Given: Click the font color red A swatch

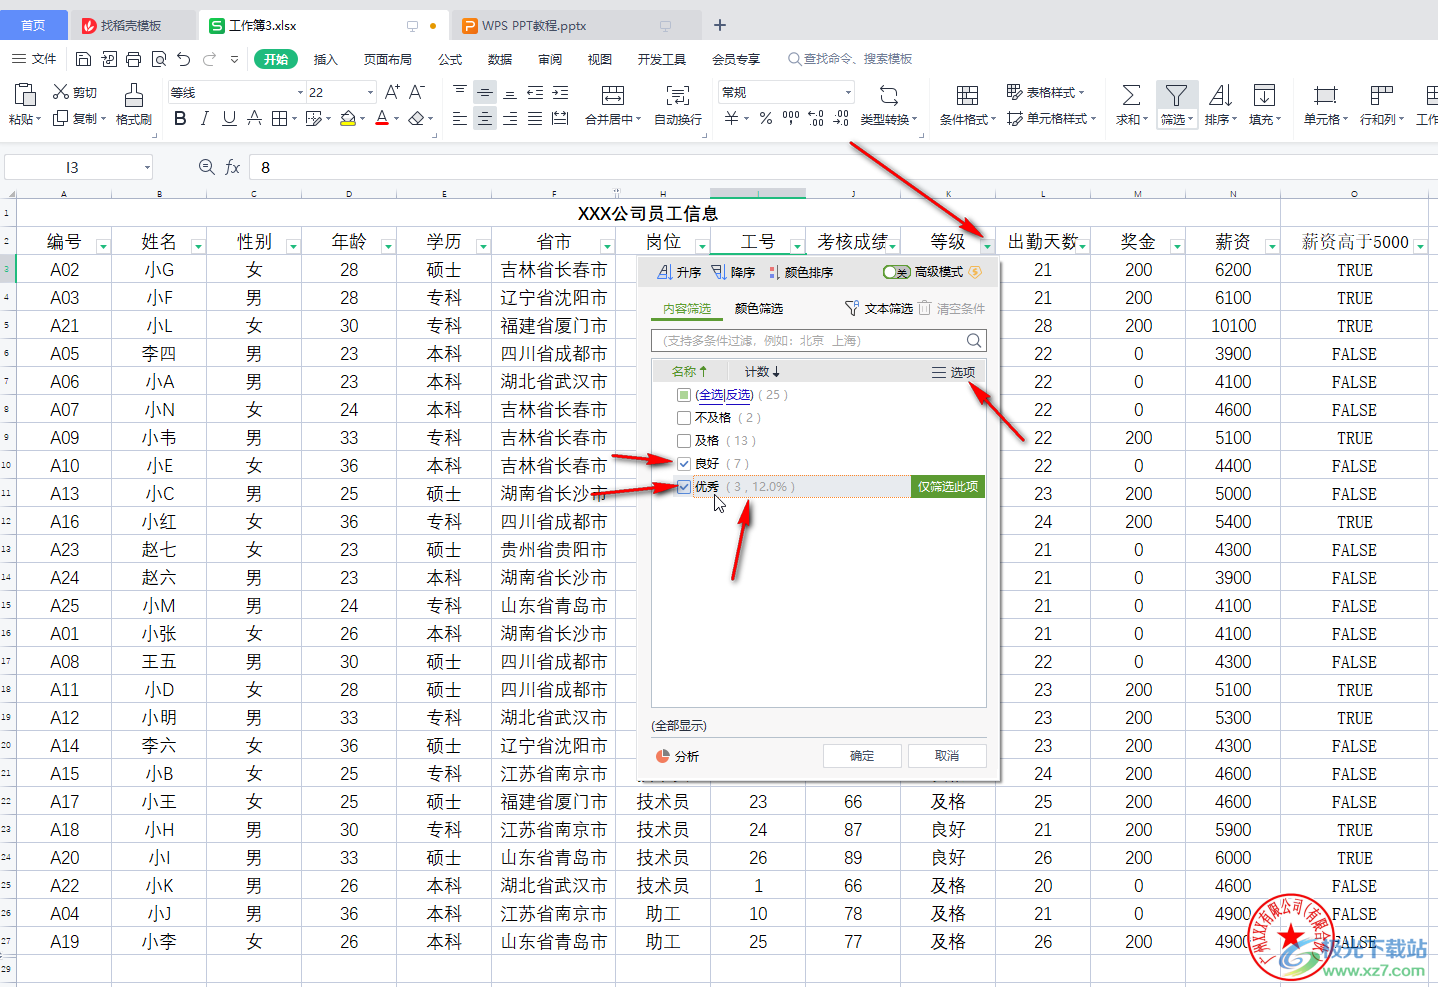Looking at the screenshot, I should 381,119.
